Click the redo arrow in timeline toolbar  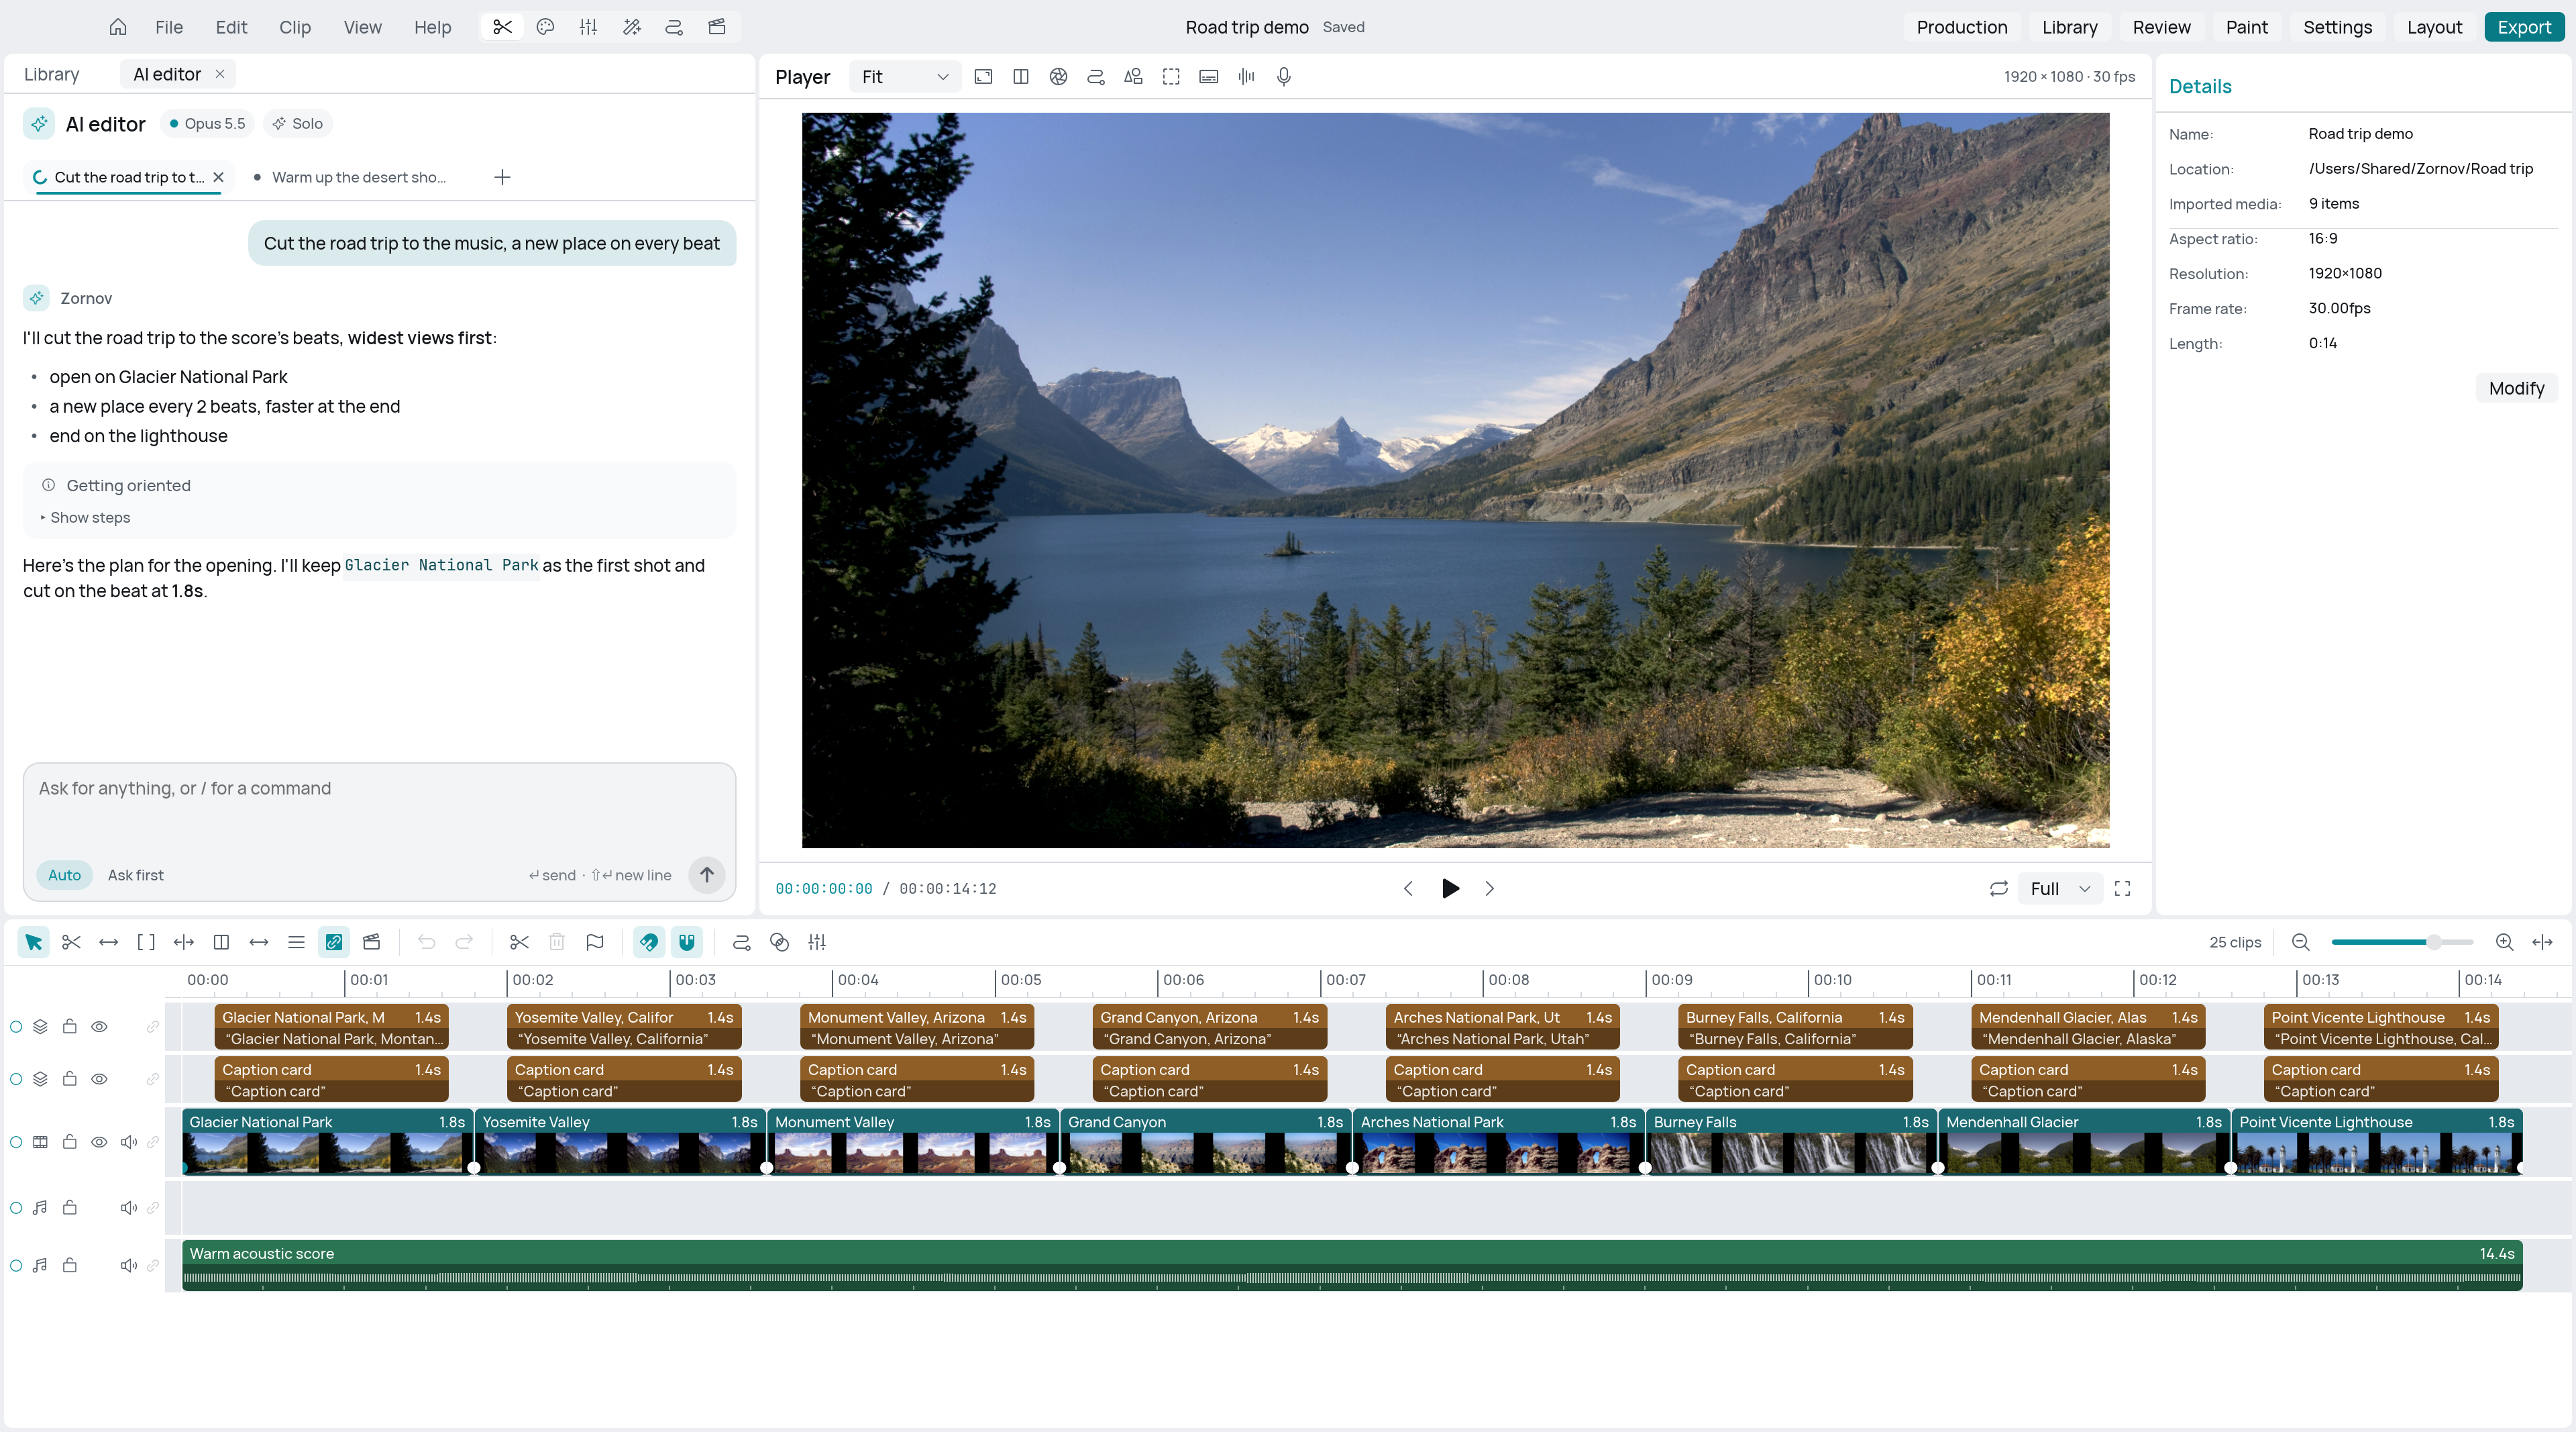point(464,942)
